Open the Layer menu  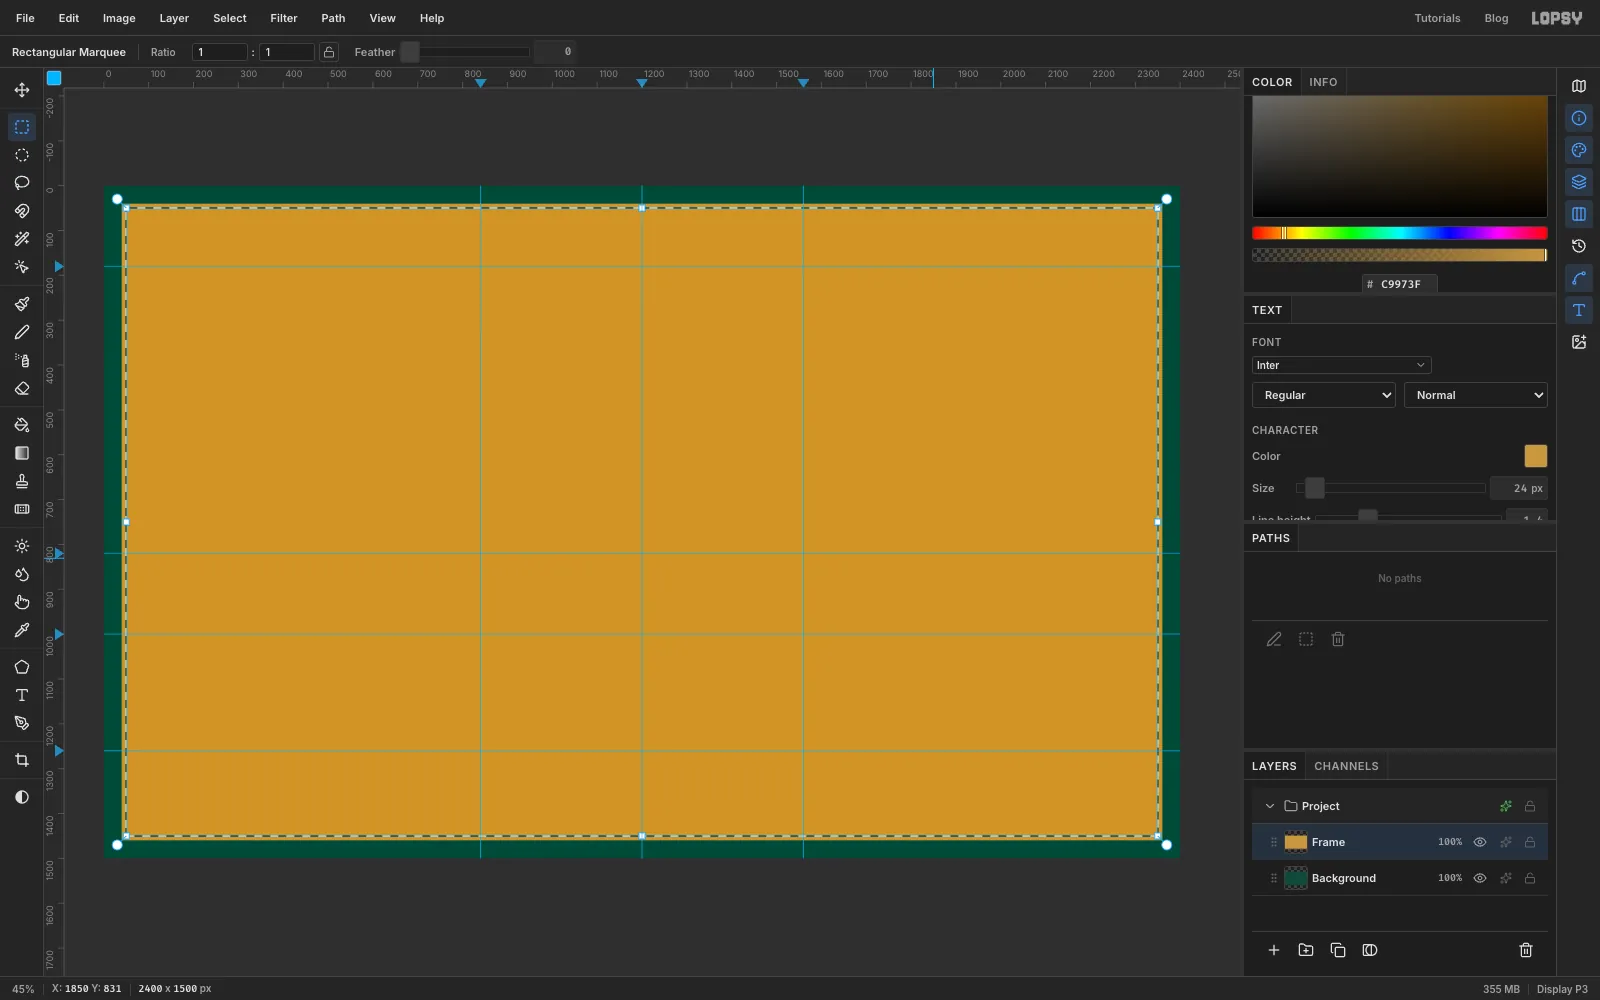(x=174, y=18)
